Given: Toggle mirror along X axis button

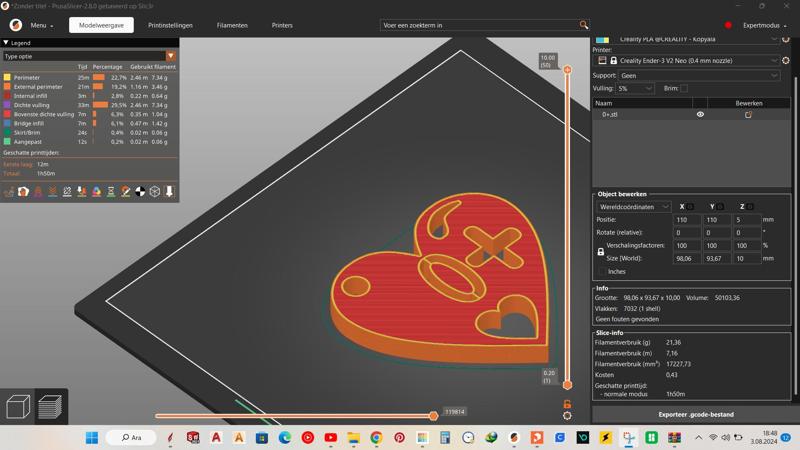Looking at the screenshot, I should 690,207.
